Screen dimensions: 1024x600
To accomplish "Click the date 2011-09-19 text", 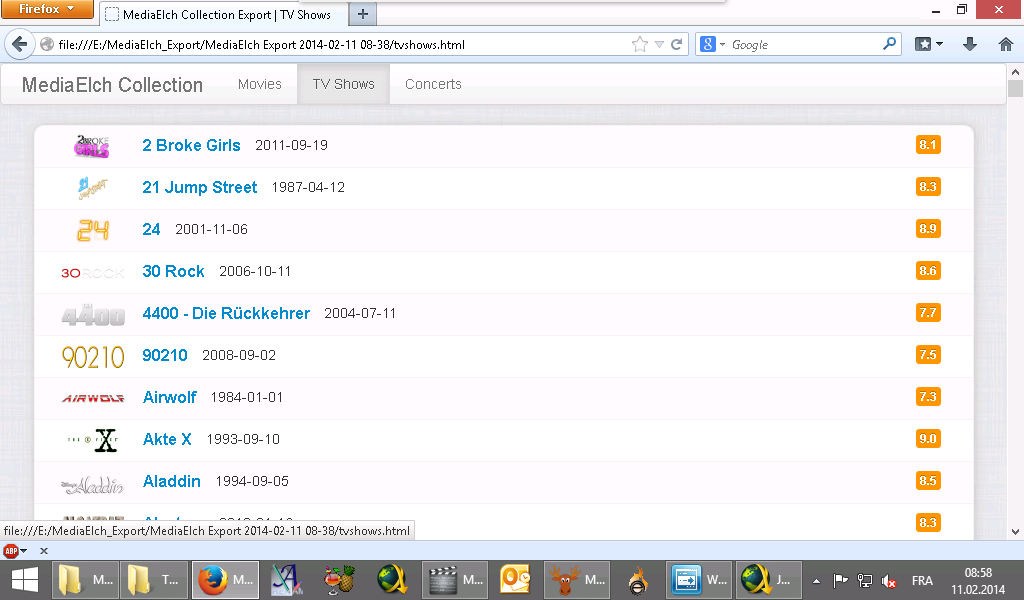I will (x=291, y=146).
